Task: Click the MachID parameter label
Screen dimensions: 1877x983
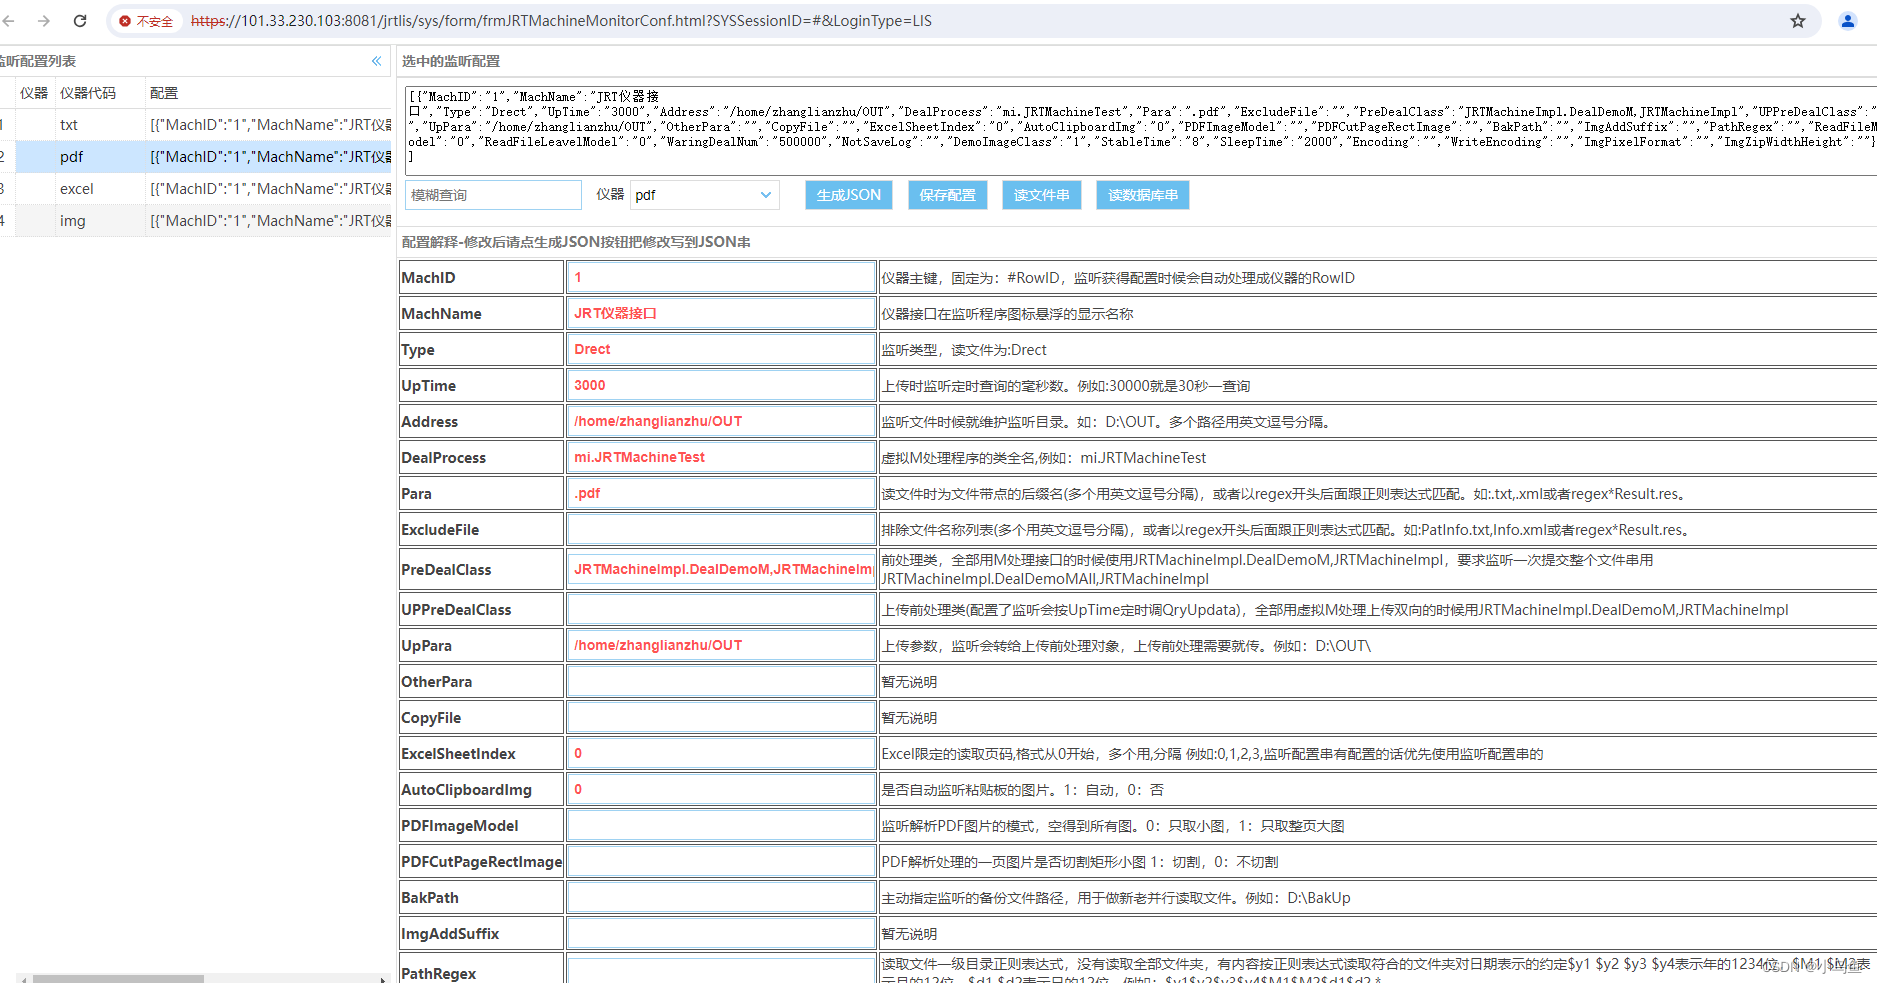Action: (x=428, y=278)
